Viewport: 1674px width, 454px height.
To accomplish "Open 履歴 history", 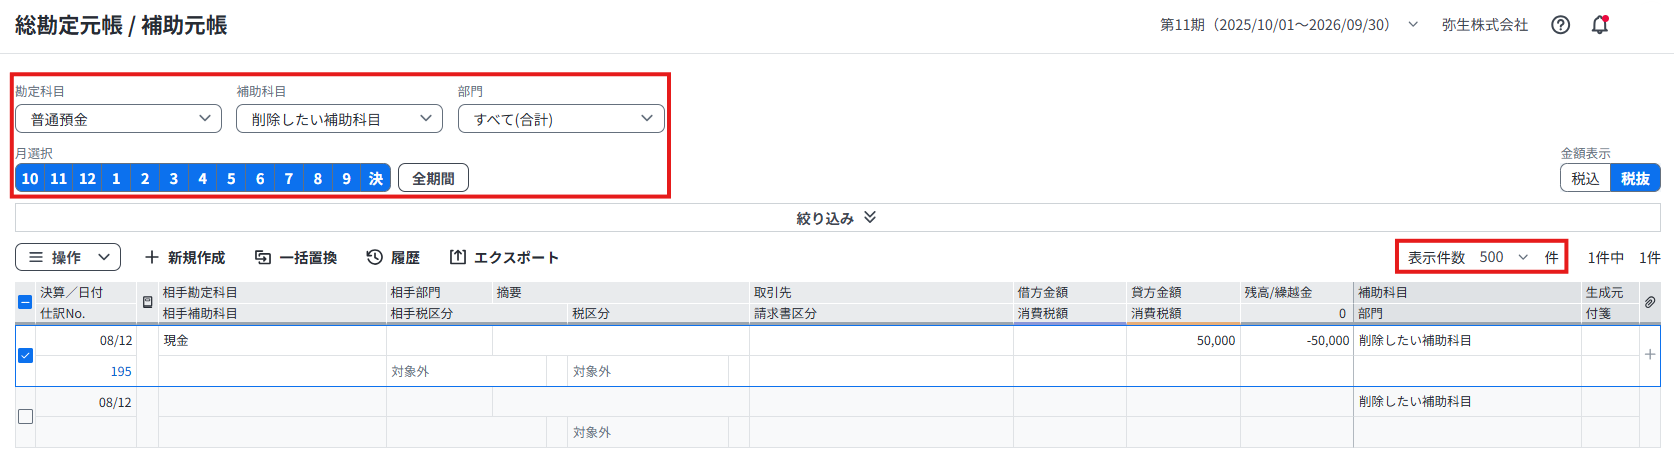I will 393,257.
